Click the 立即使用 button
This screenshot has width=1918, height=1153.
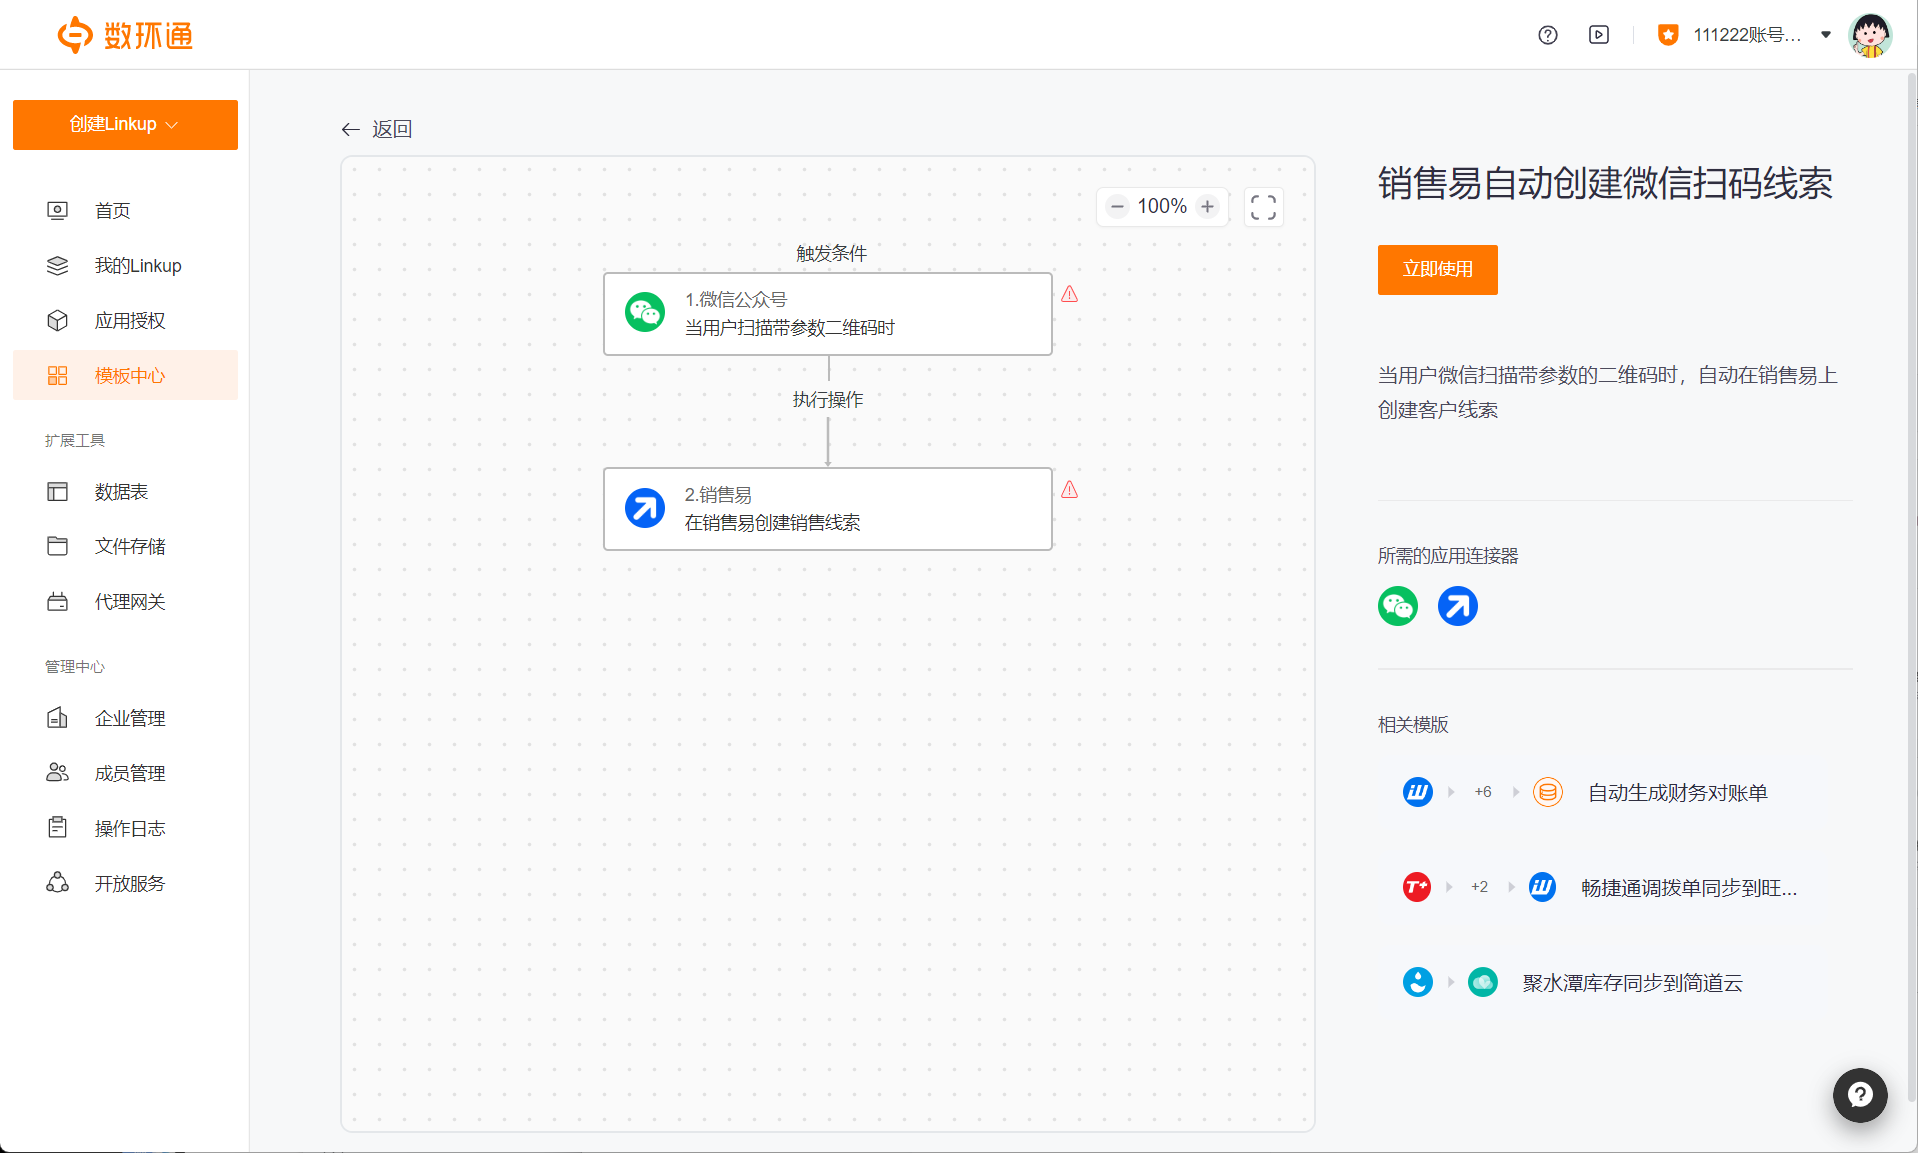tap(1437, 270)
